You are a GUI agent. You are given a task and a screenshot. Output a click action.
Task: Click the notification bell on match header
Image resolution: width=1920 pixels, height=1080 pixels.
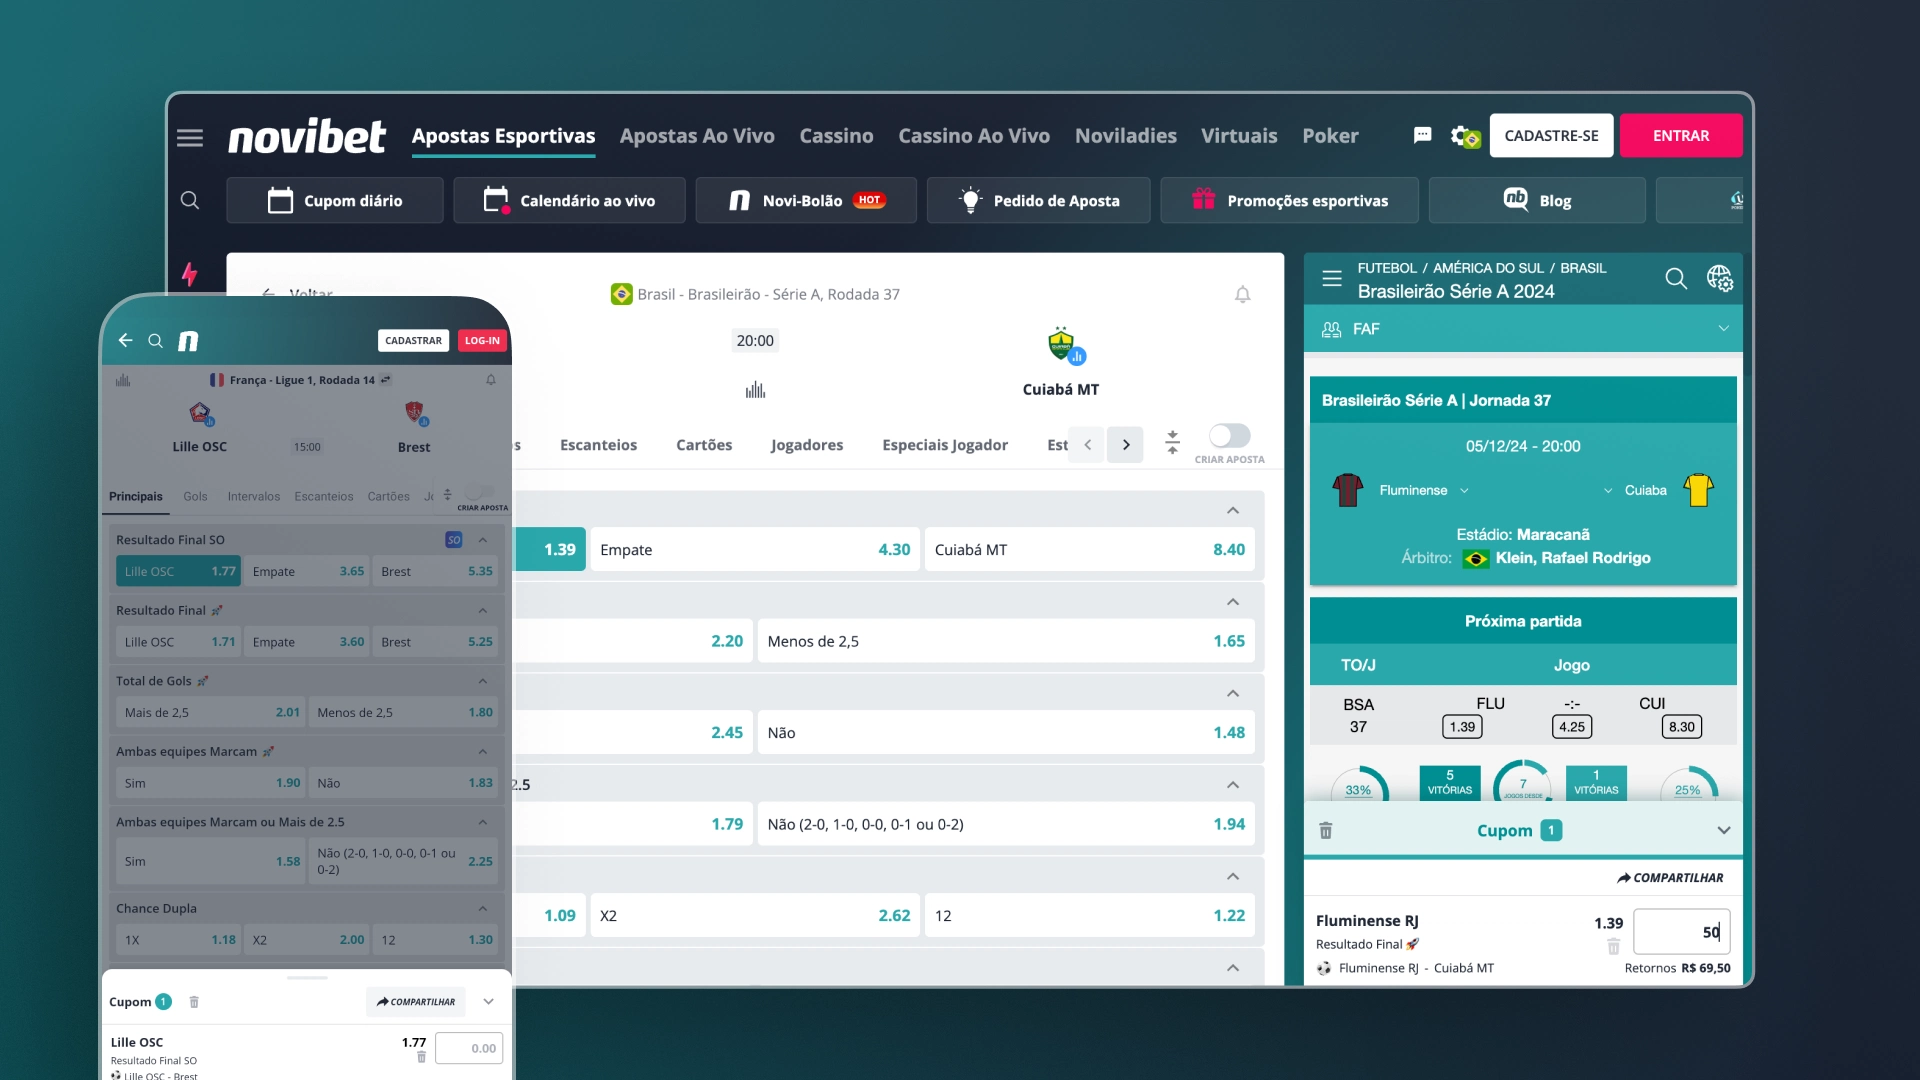[1242, 294]
